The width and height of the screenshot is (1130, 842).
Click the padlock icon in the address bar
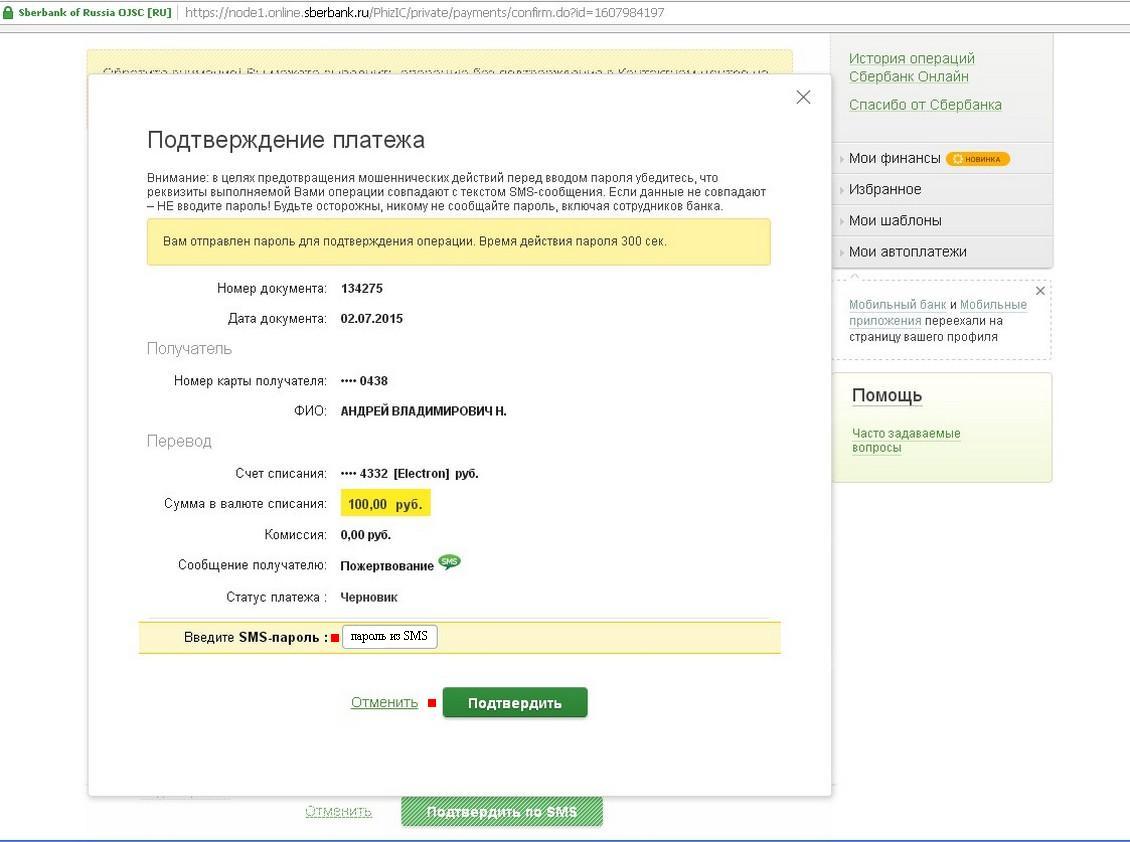(8, 12)
